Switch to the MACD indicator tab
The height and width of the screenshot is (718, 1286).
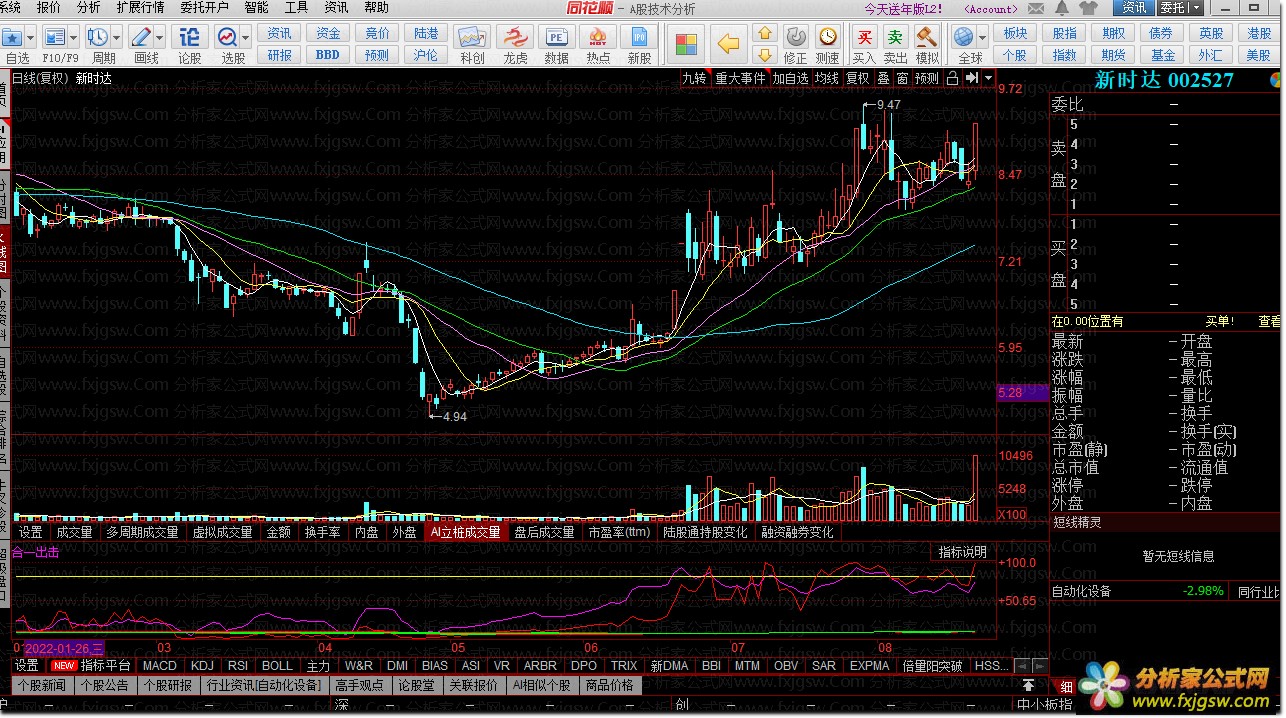click(x=160, y=666)
